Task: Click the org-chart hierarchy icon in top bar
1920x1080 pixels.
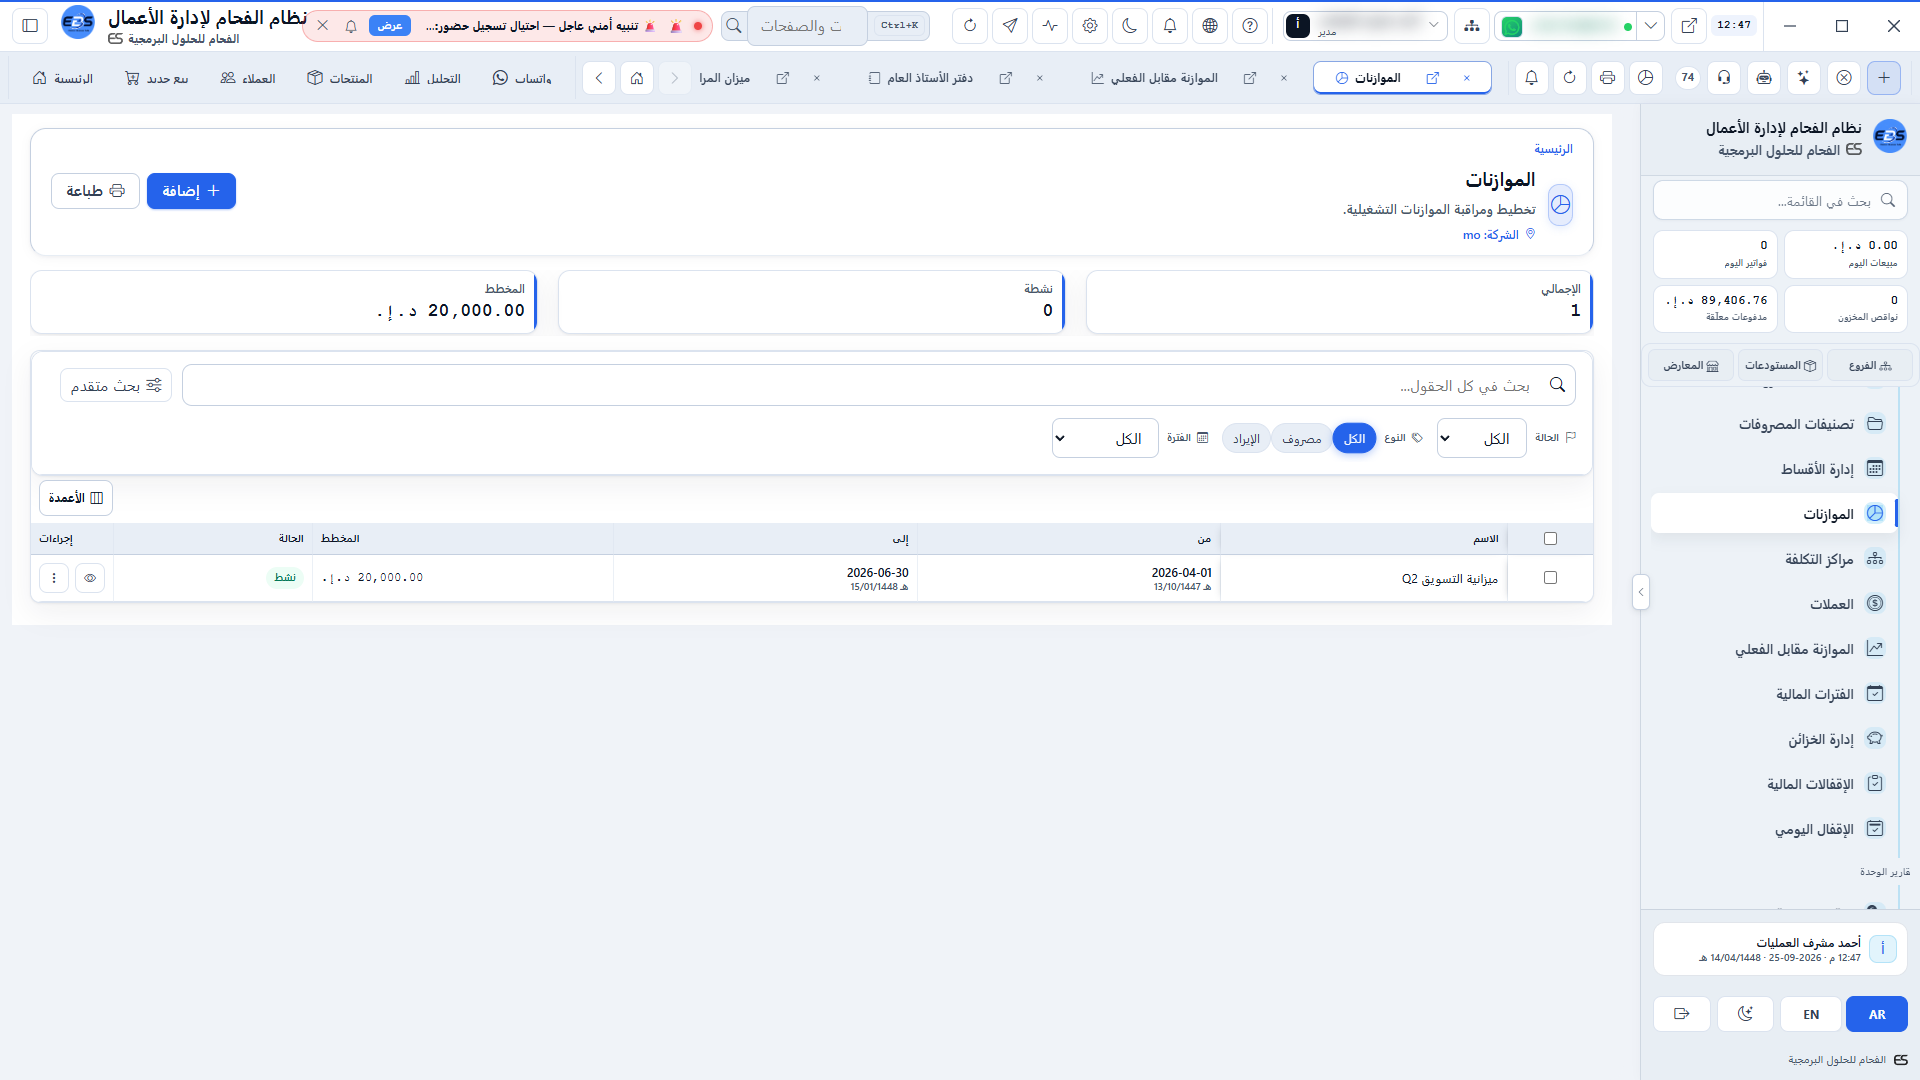Action: 1472,26
